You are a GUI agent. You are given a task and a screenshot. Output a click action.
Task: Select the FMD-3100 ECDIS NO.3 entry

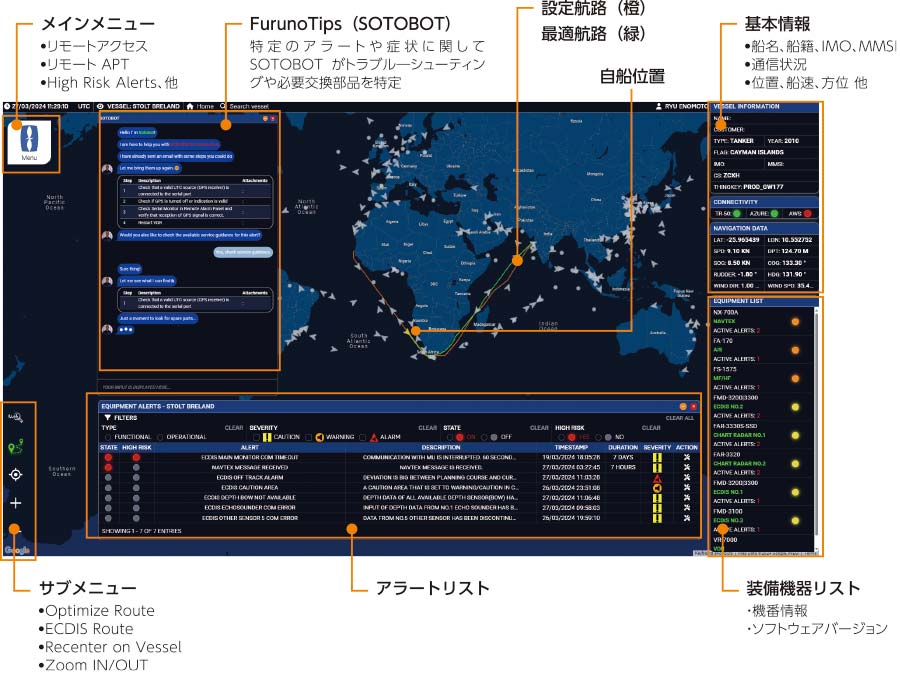(762, 520)
